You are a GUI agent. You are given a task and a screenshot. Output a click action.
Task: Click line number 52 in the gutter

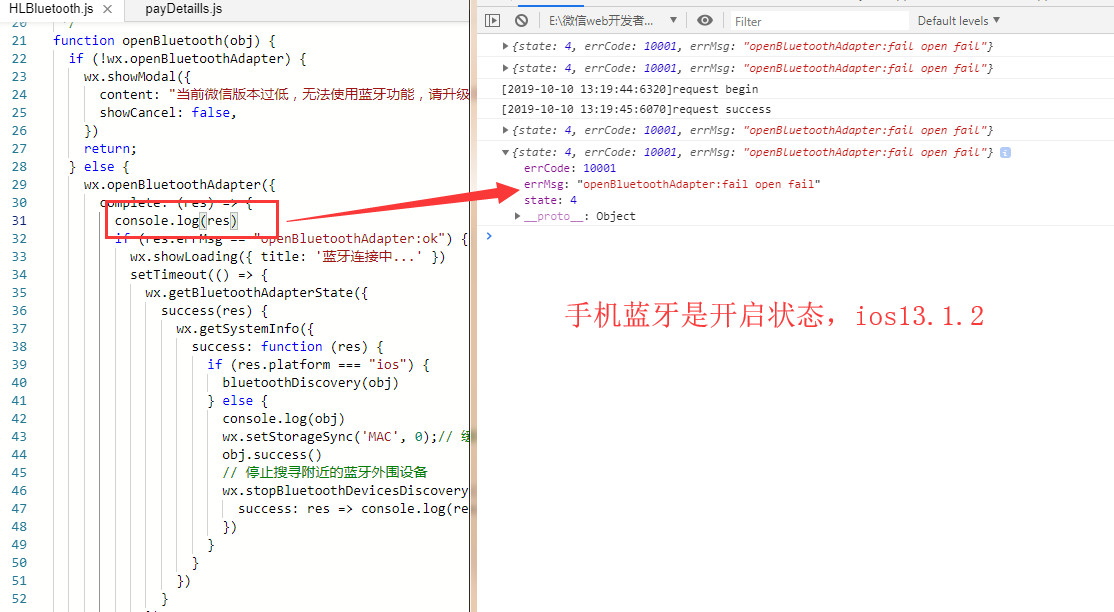point(19,598)
